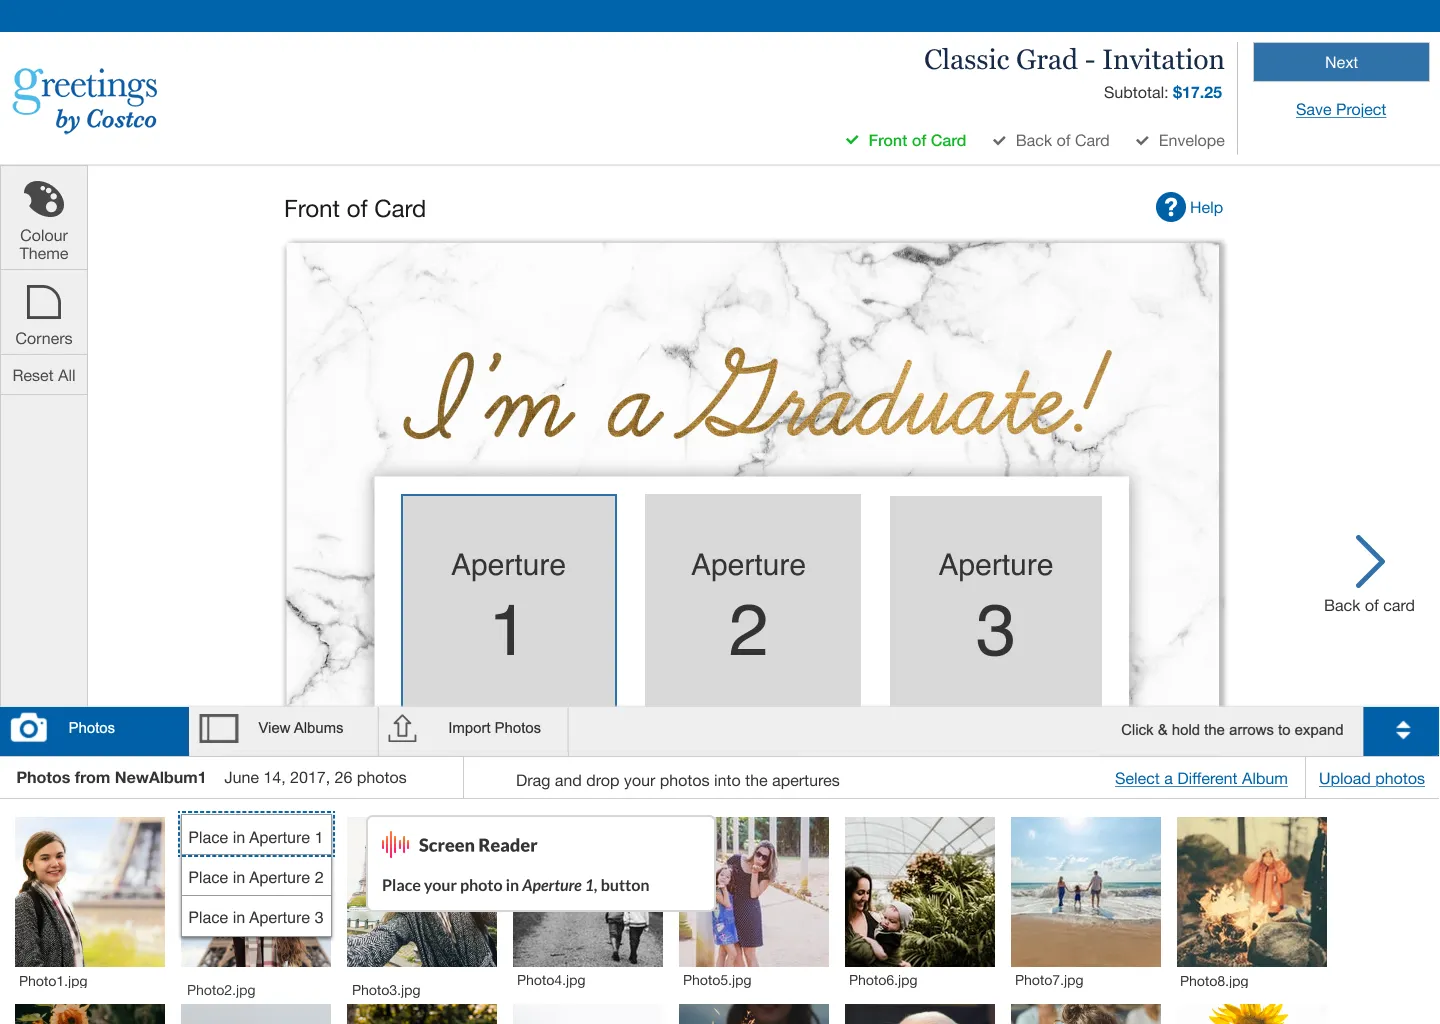This screenshot has width=1440, height=1024.
Task: Click the Screen Reader sound wave icon
Action: (x=396, y=846)
